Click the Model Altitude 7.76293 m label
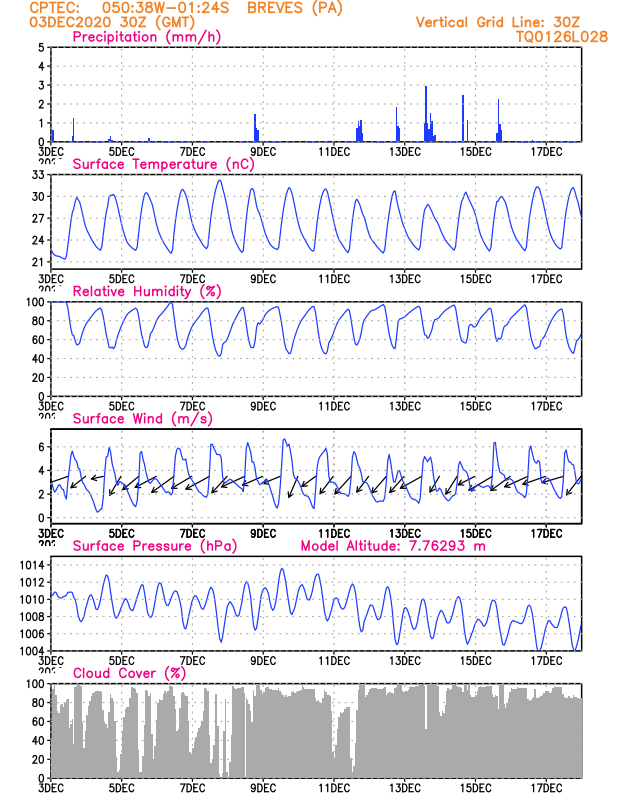 click(x=393, y=546)
